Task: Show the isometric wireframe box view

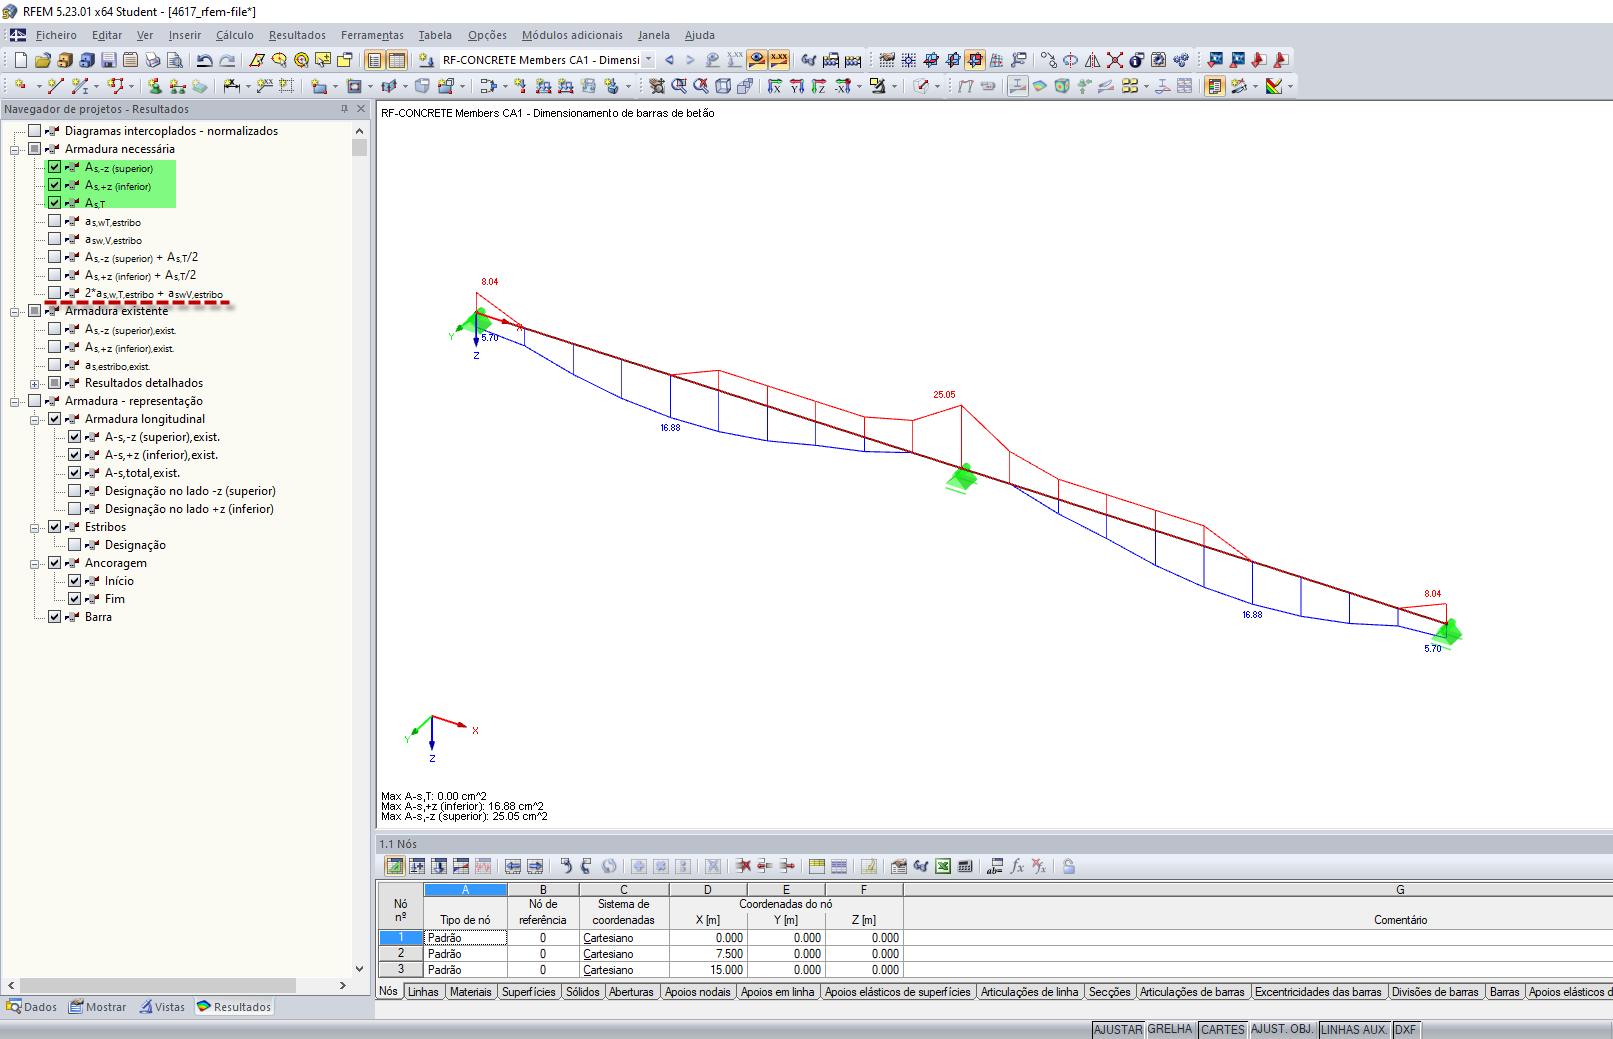Action: [723, 86]
